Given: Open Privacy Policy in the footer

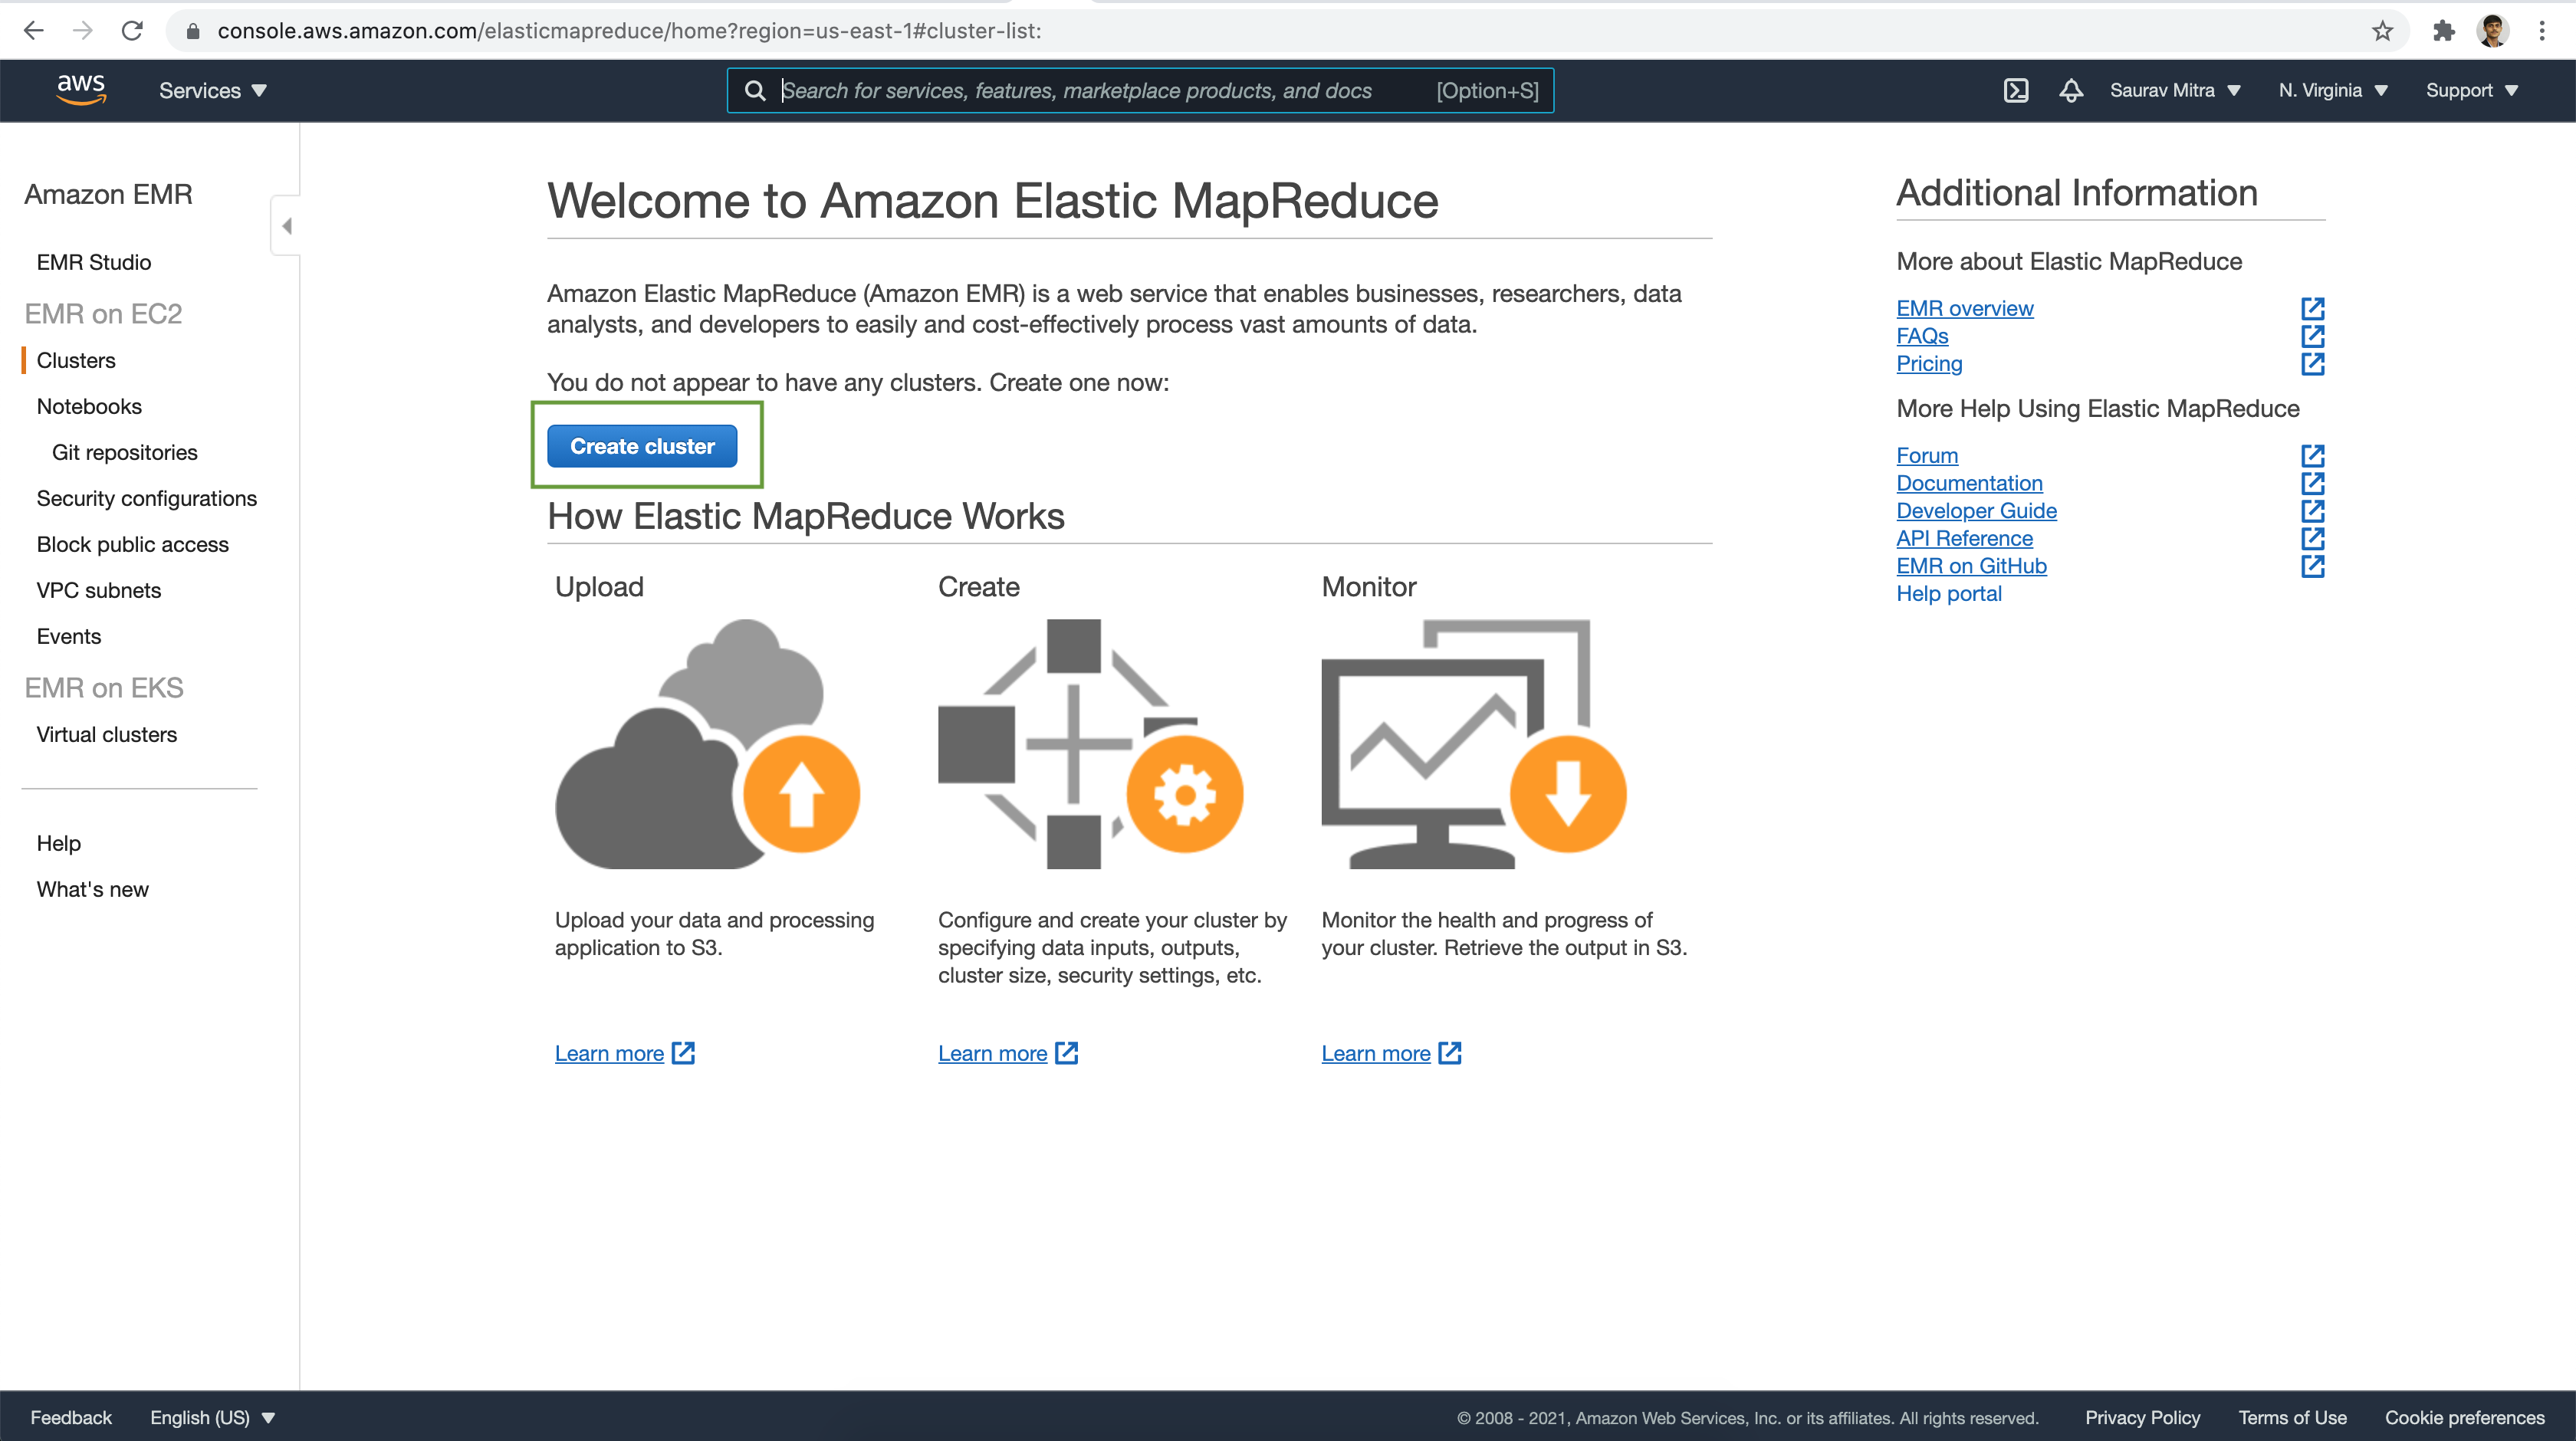Looking at the screenshot, I should click(2142, 1417).
